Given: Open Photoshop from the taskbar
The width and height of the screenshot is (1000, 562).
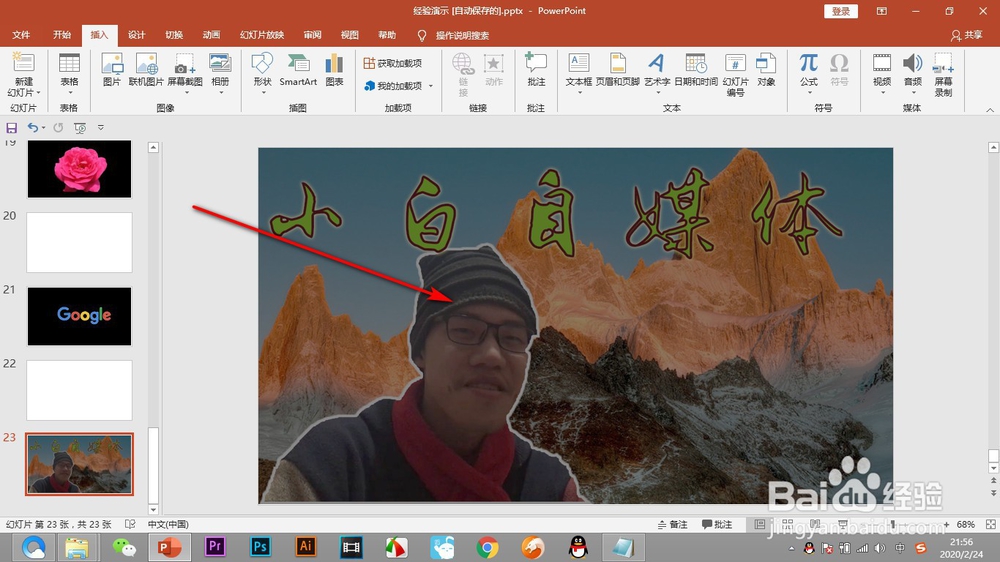Looking at the screenshot, I should point(260,547).
